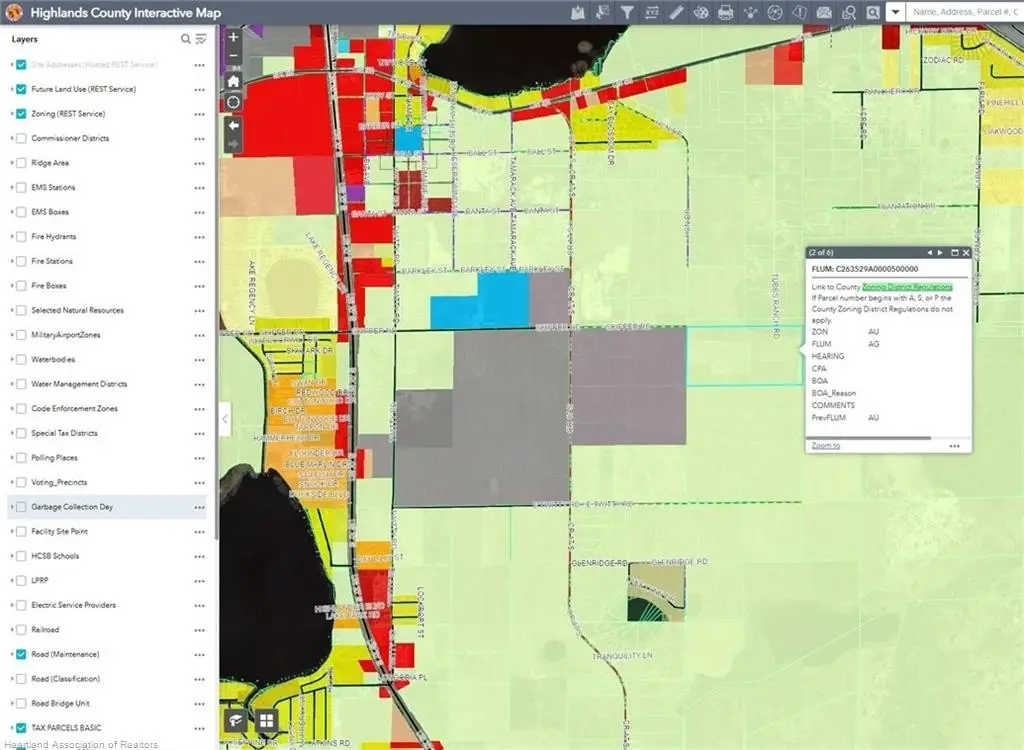Show next feature in popup
The image size is (1024, 750).
point(940,253)
